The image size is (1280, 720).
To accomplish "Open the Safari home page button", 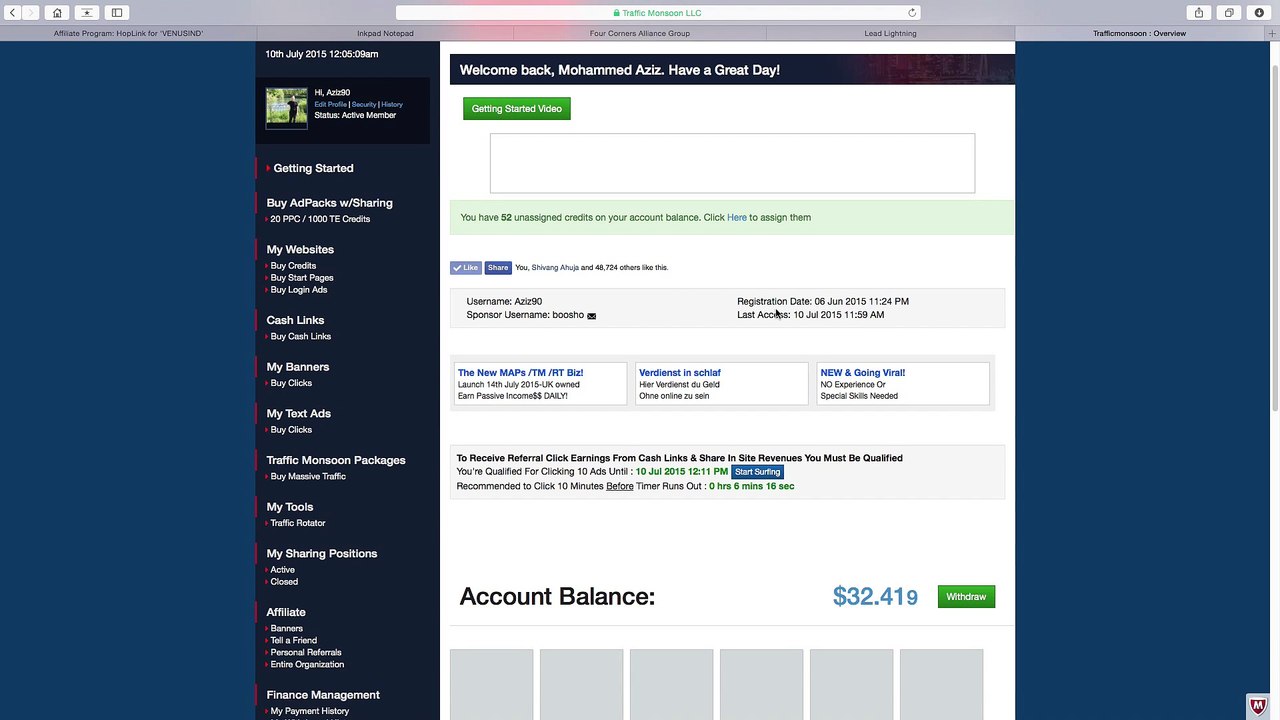I will 57,13.
